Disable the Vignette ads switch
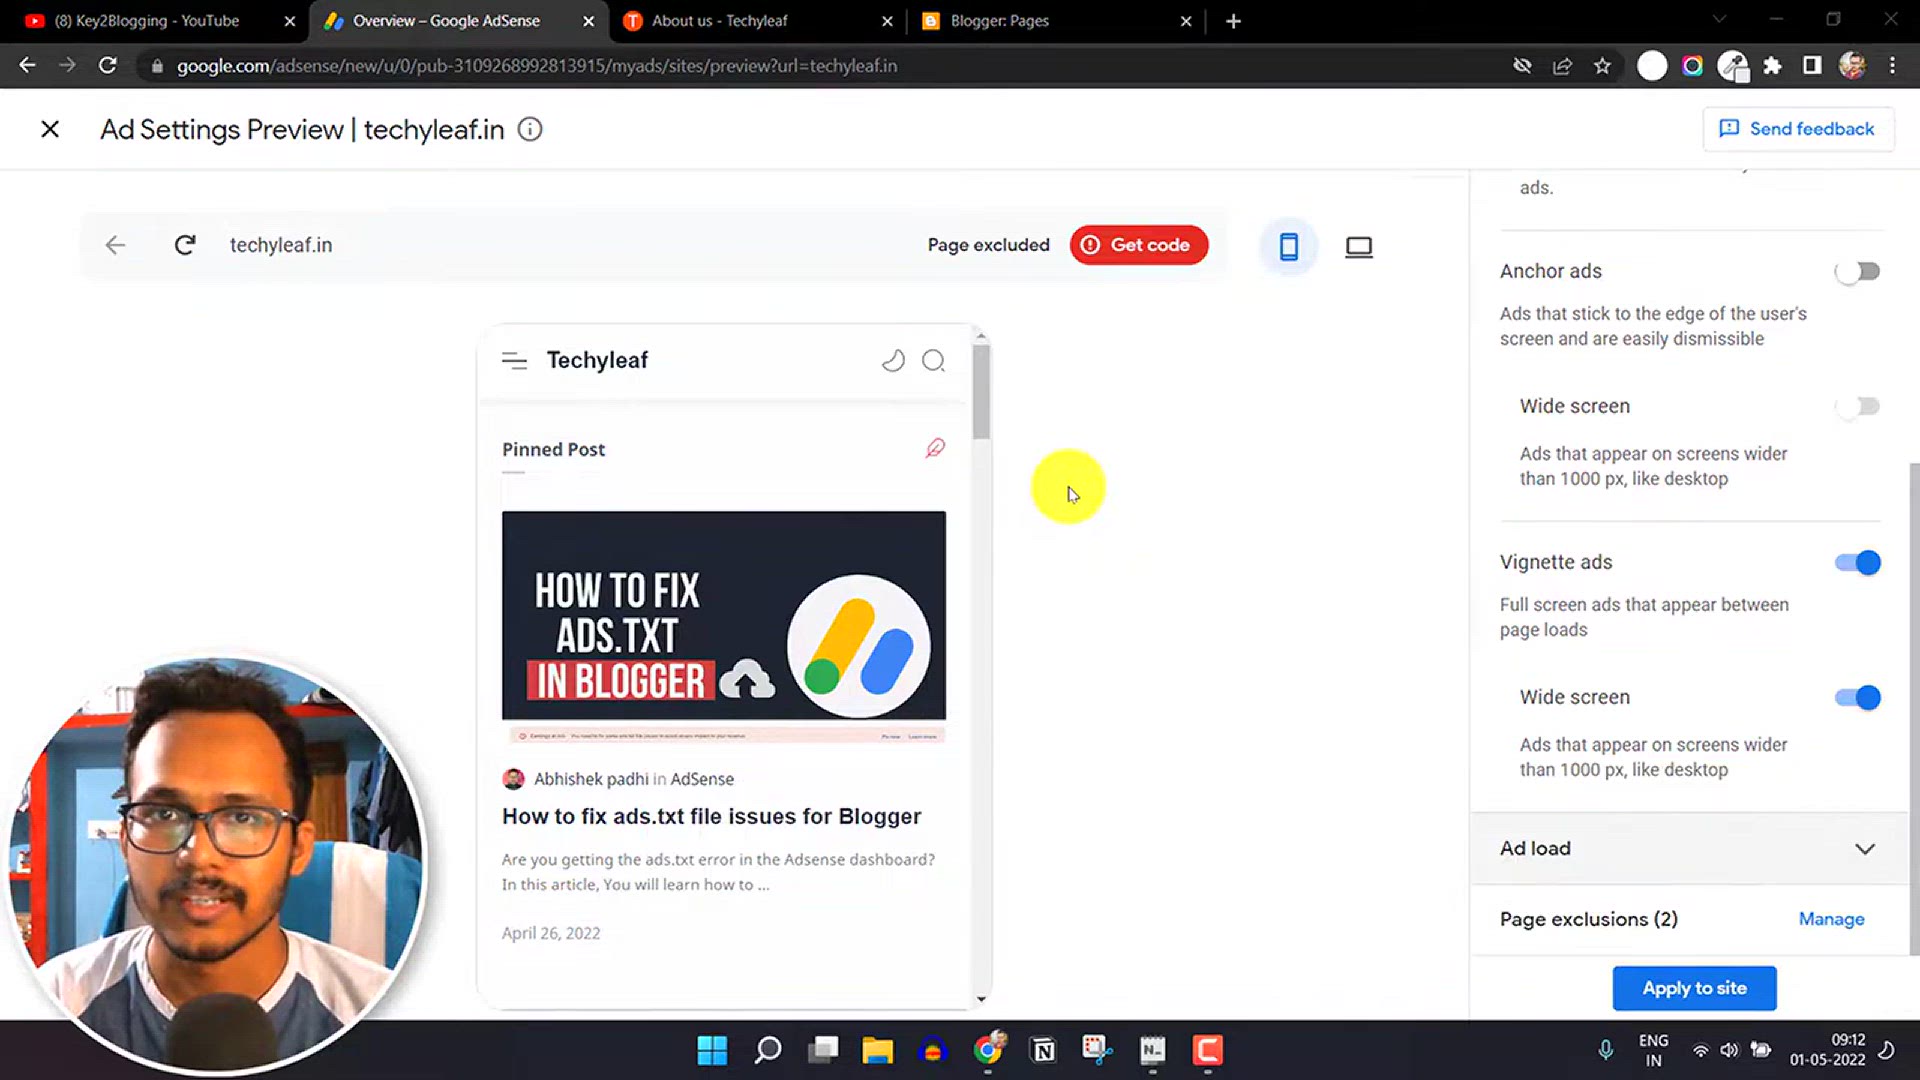The image size is (1920, 1080). [1857, 562]
